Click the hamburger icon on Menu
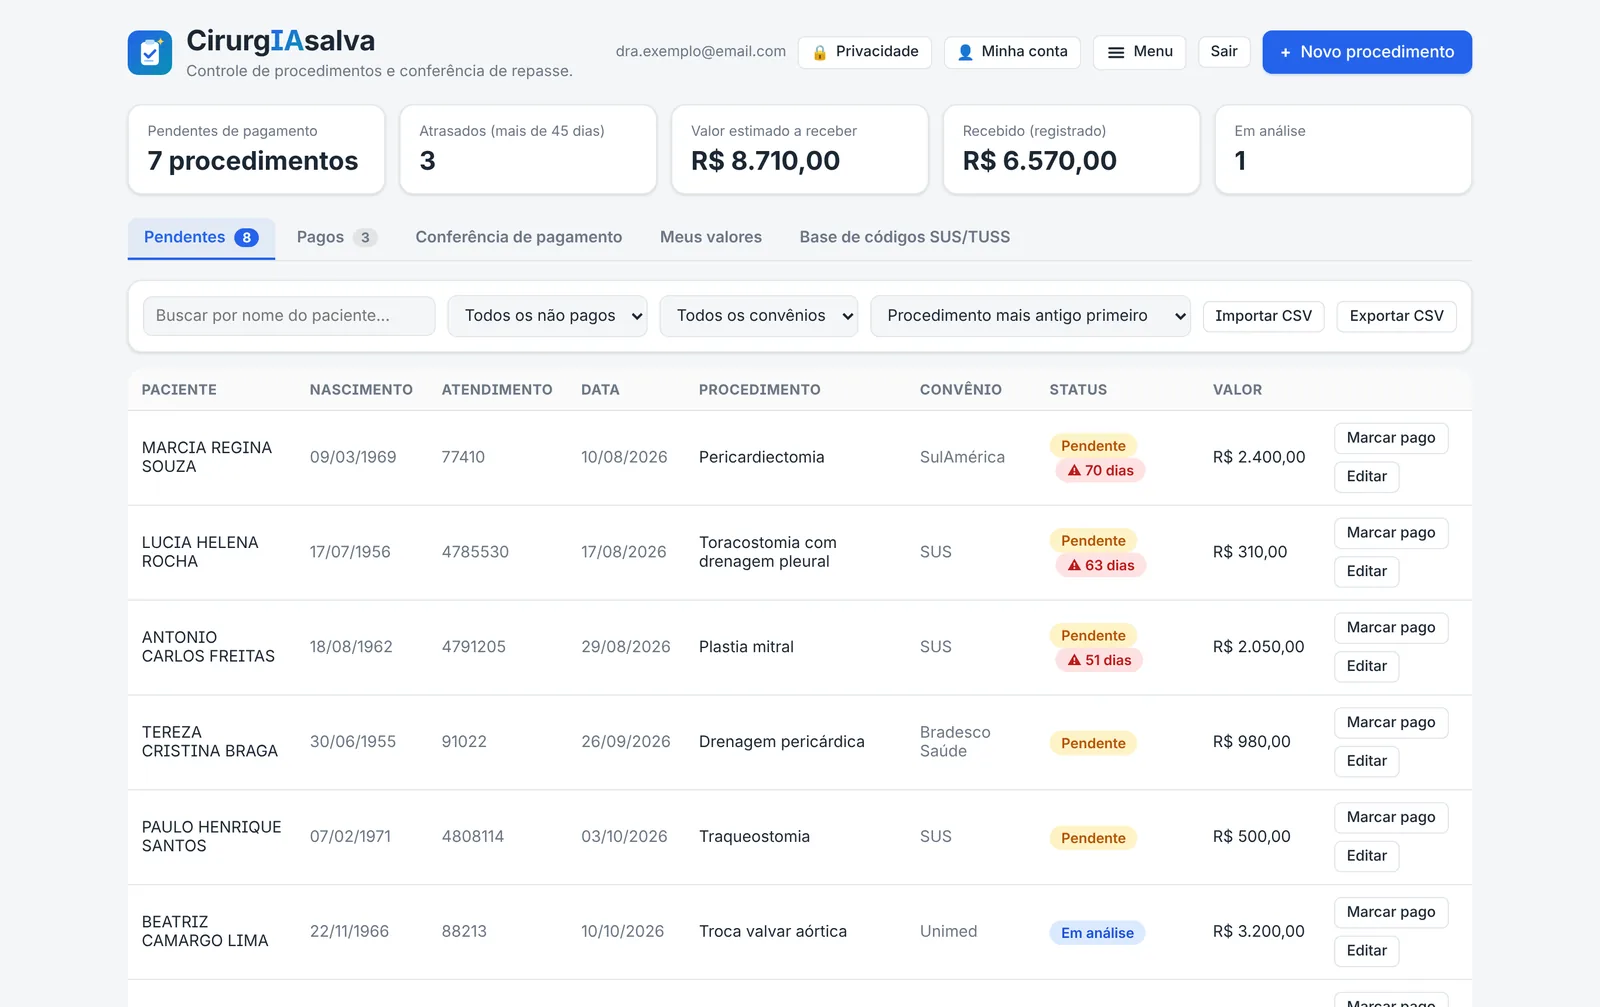 point(1116,53)
